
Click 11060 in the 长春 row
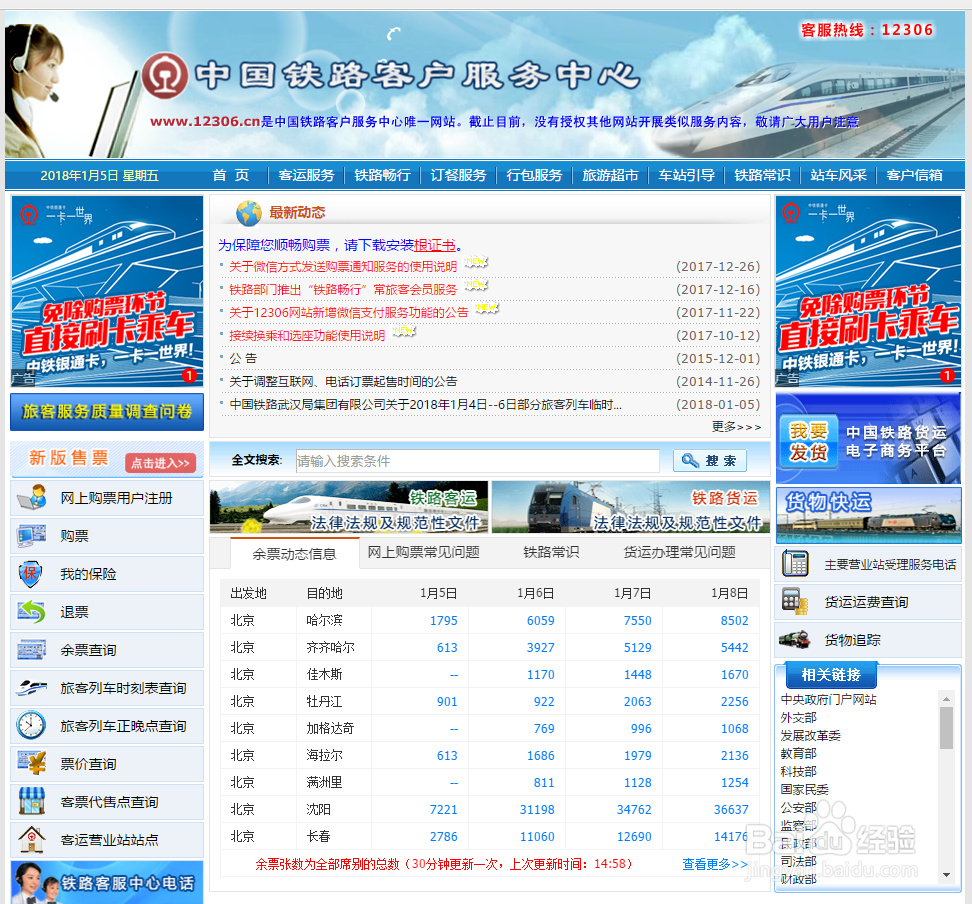coord(537,836)
